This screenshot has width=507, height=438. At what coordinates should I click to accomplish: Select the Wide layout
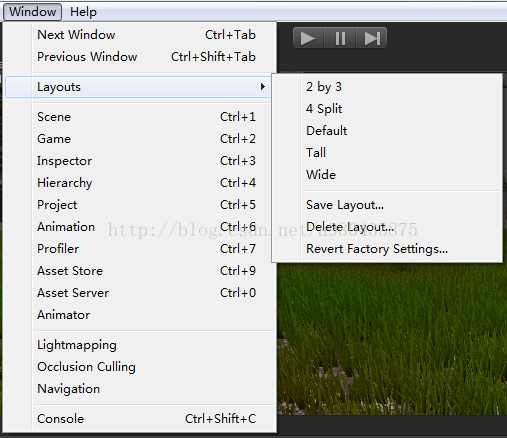[387, 175]
